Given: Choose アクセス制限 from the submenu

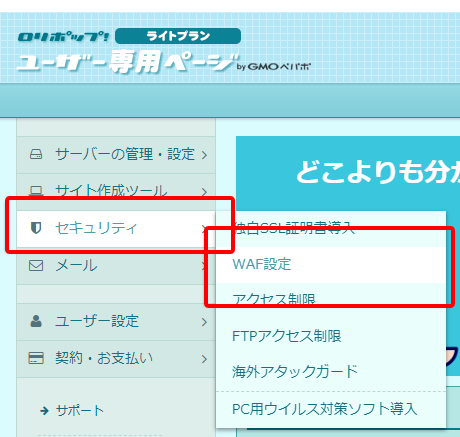Looking at the screenshot, I should pos(331,300).
